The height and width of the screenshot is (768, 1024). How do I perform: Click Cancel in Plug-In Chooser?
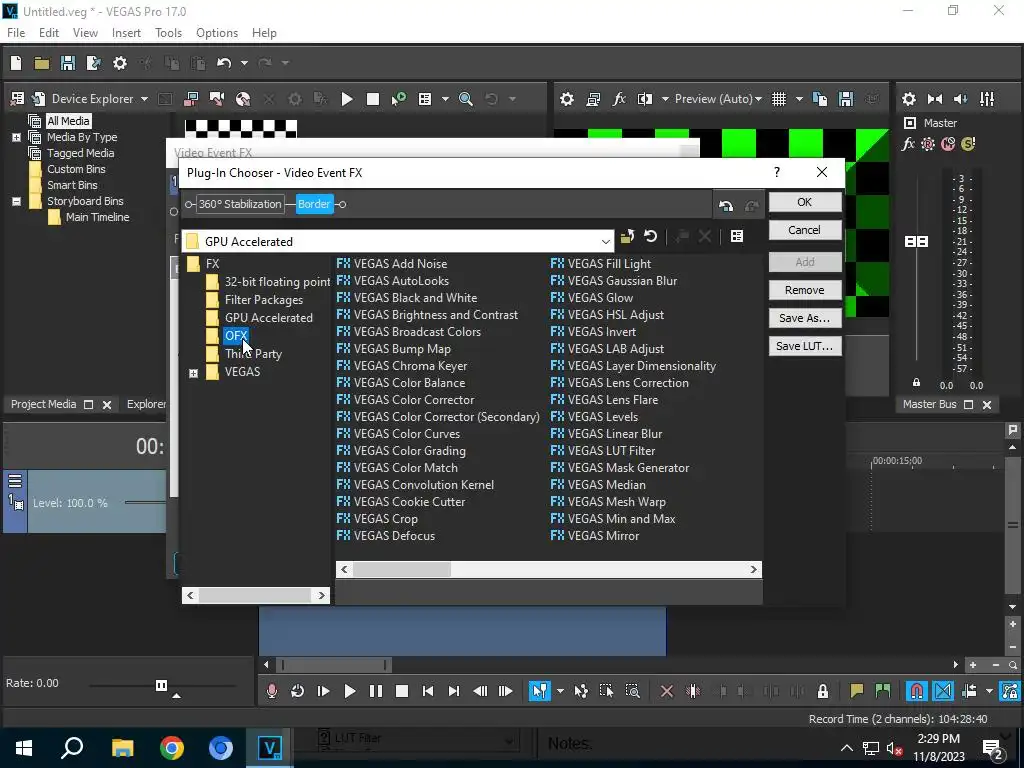click(805, 230)
